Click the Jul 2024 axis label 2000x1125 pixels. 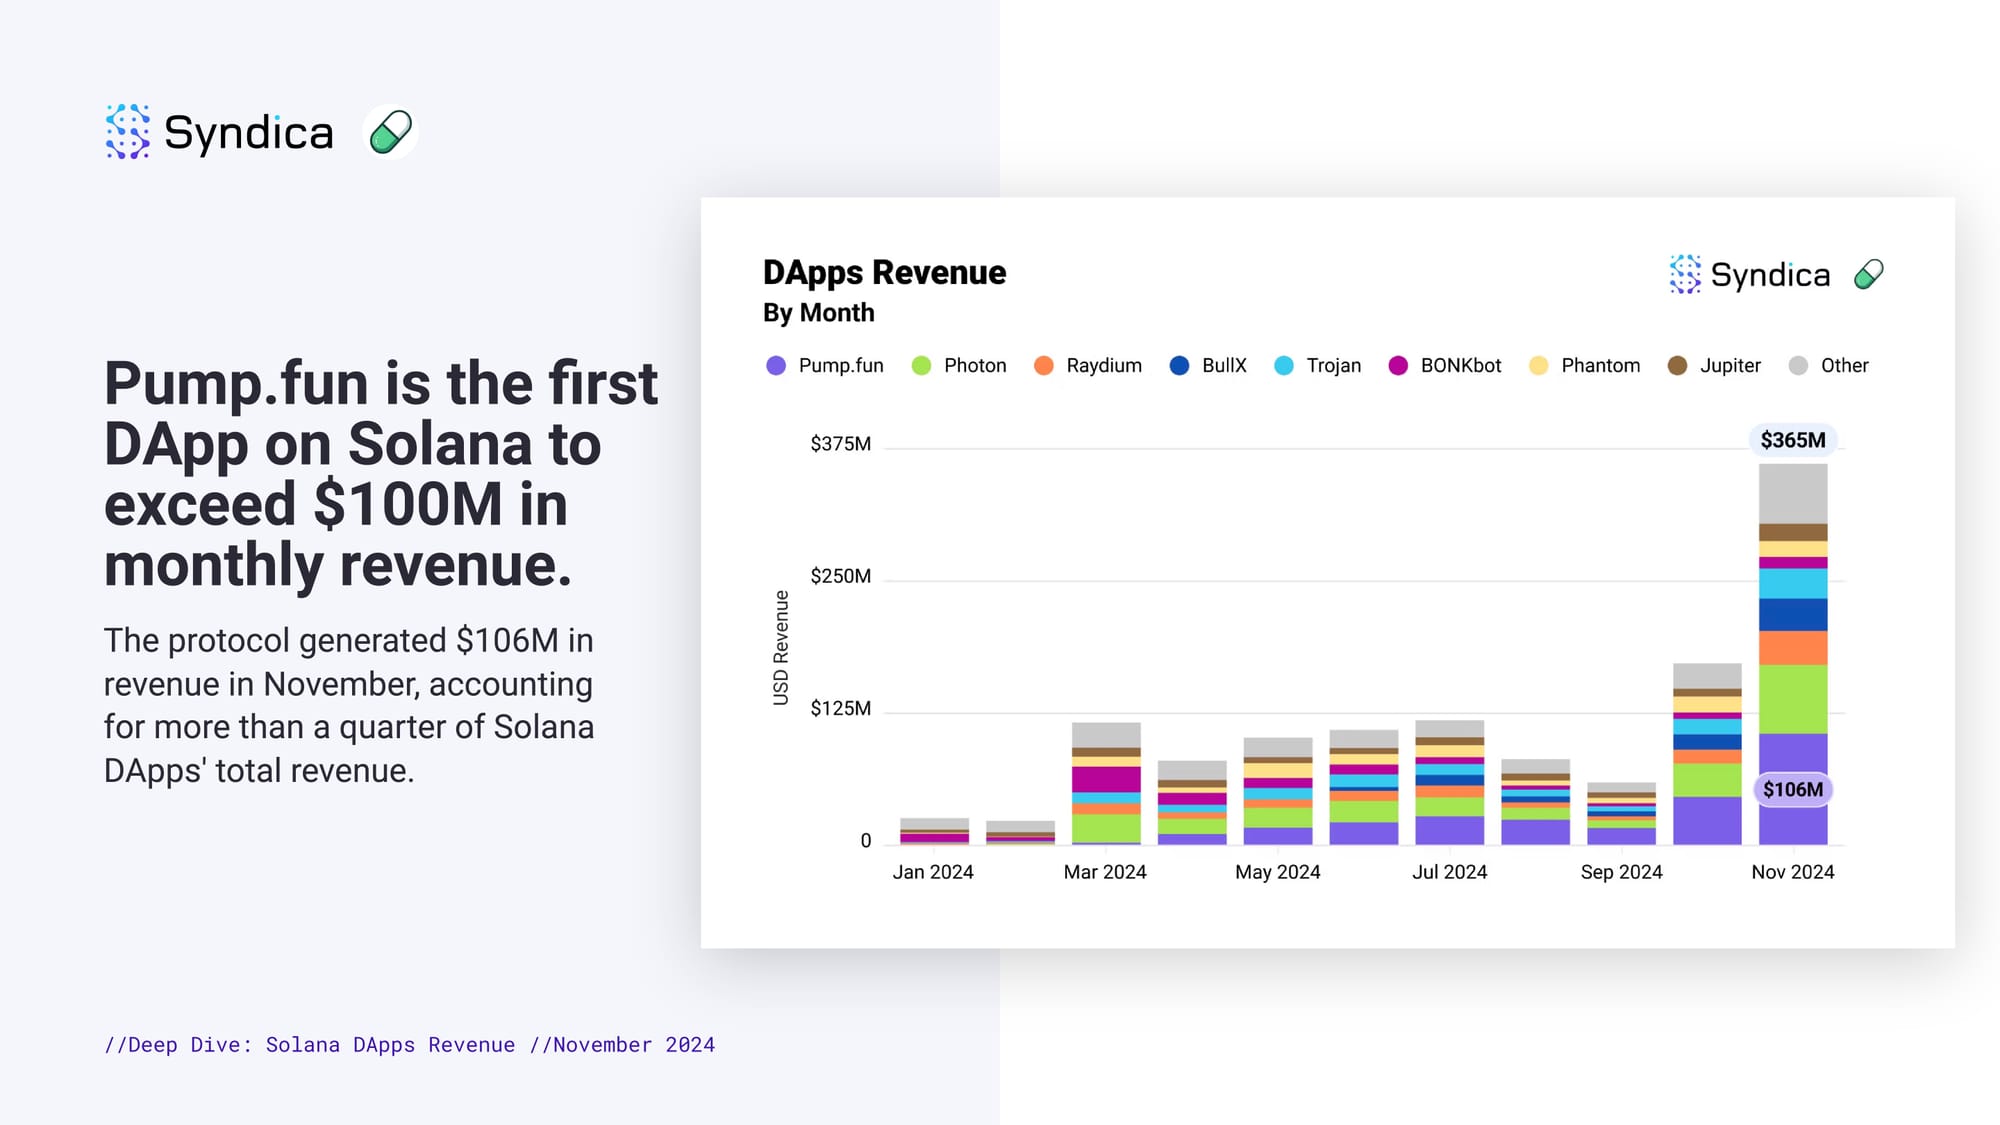1449,872
